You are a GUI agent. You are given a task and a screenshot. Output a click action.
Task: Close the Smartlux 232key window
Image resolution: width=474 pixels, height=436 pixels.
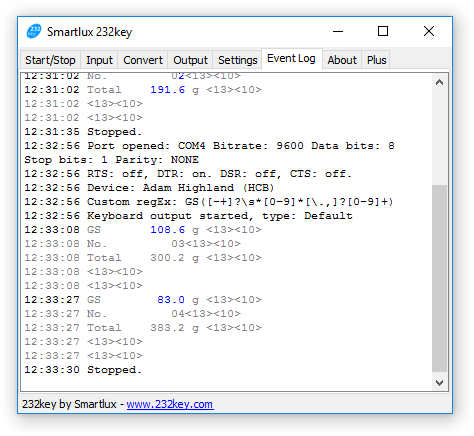pyautogui.click(x=429, y=31)
